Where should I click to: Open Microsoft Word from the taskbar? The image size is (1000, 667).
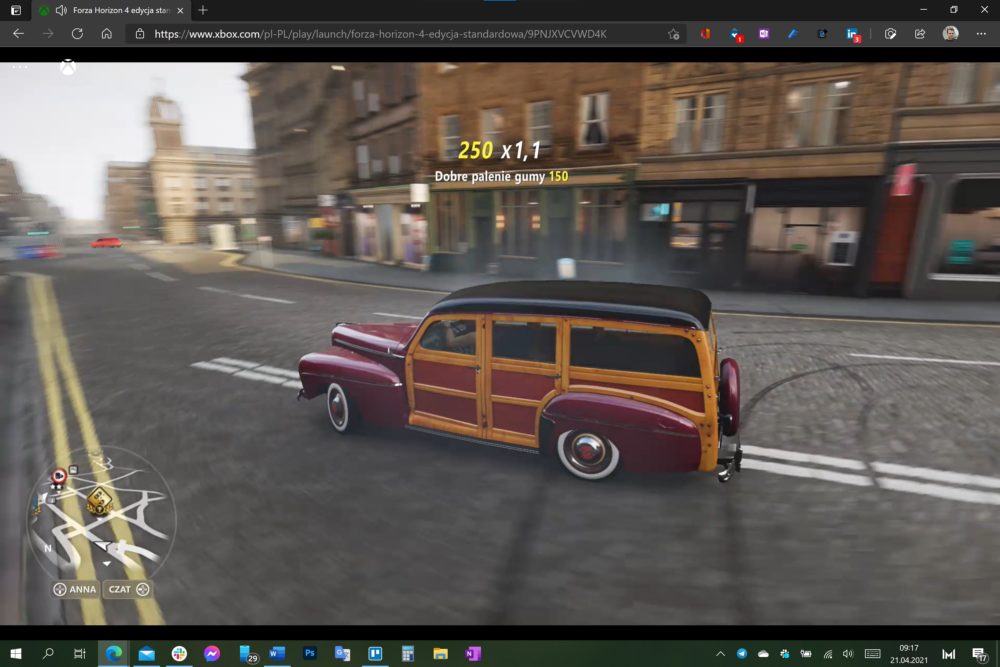point(277,654)
